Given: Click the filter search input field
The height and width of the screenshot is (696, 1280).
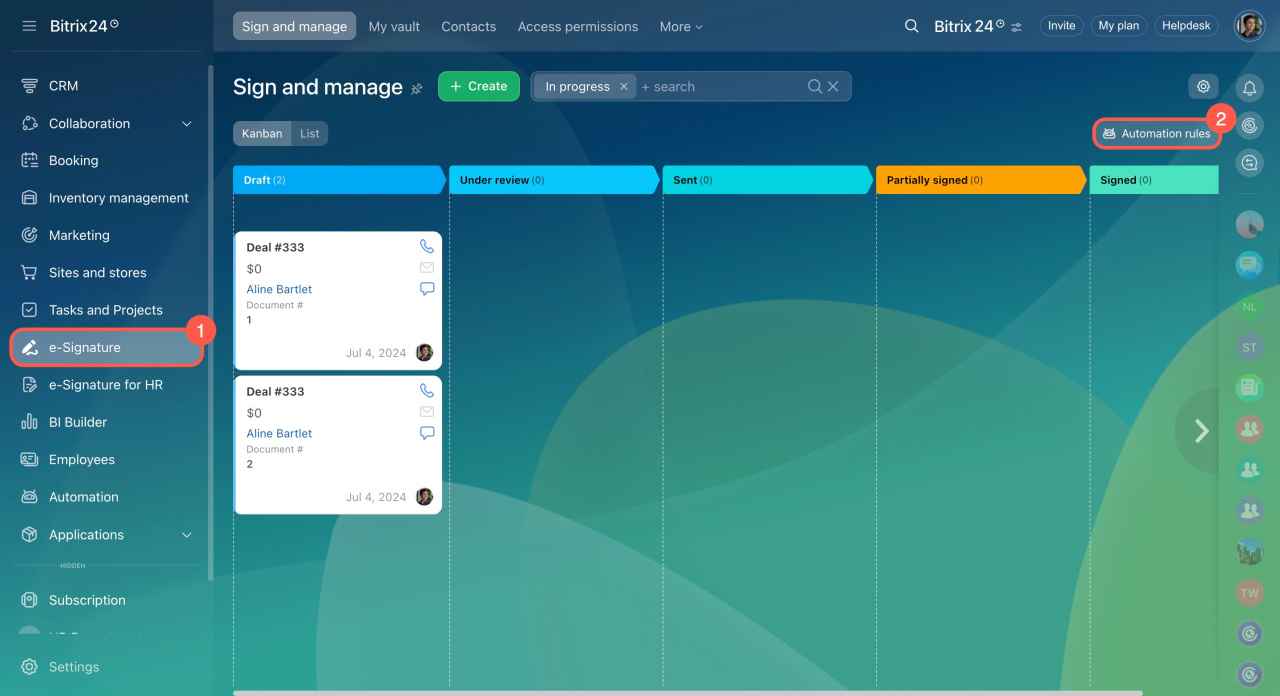Looking at the screenshot, I should pos(720,87).
